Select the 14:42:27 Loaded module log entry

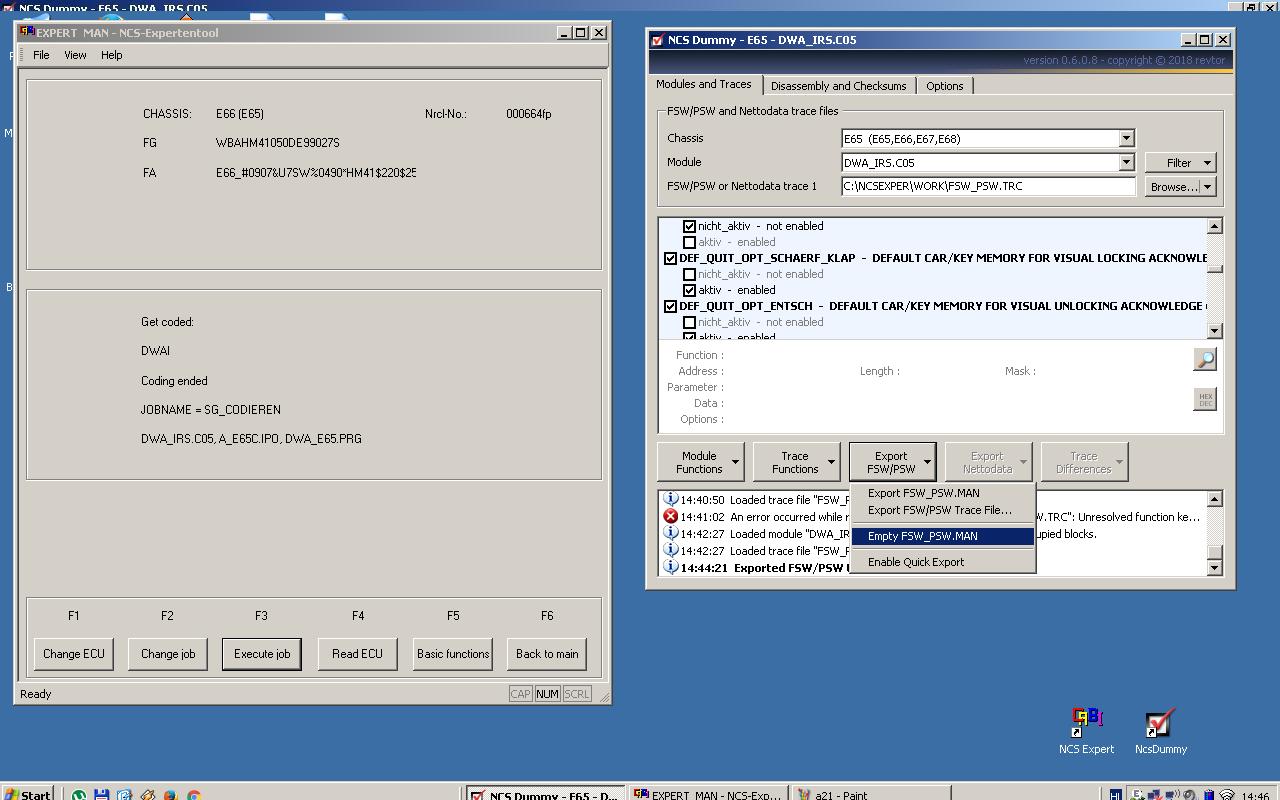click(932, 534)
